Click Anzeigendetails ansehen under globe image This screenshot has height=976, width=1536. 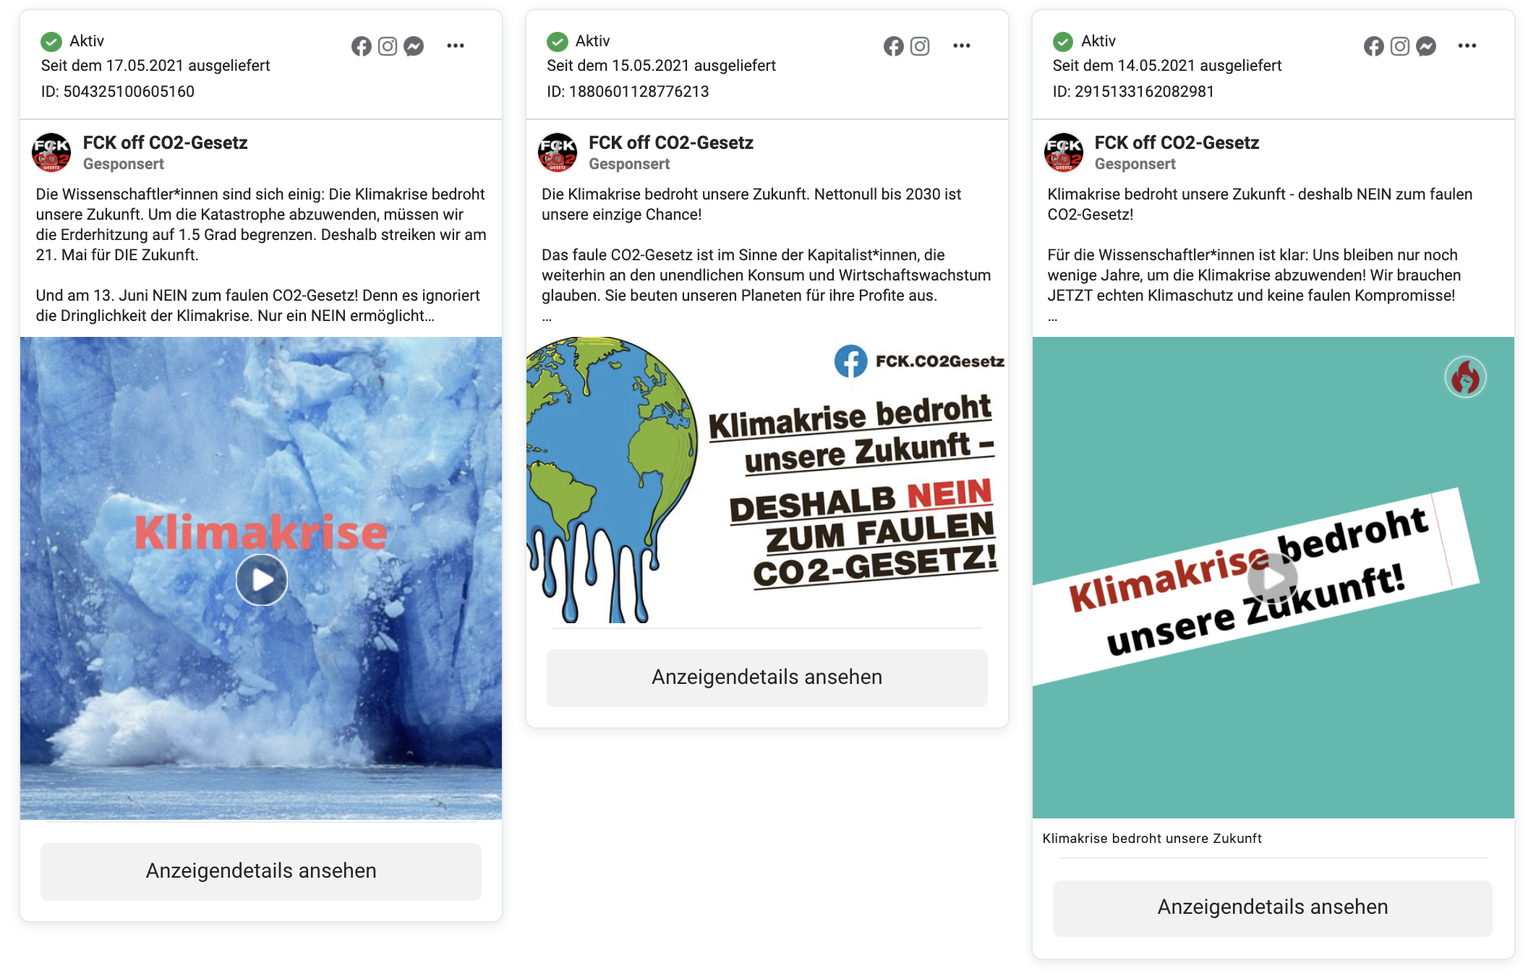pyautogui.click(x=767, y=677)
